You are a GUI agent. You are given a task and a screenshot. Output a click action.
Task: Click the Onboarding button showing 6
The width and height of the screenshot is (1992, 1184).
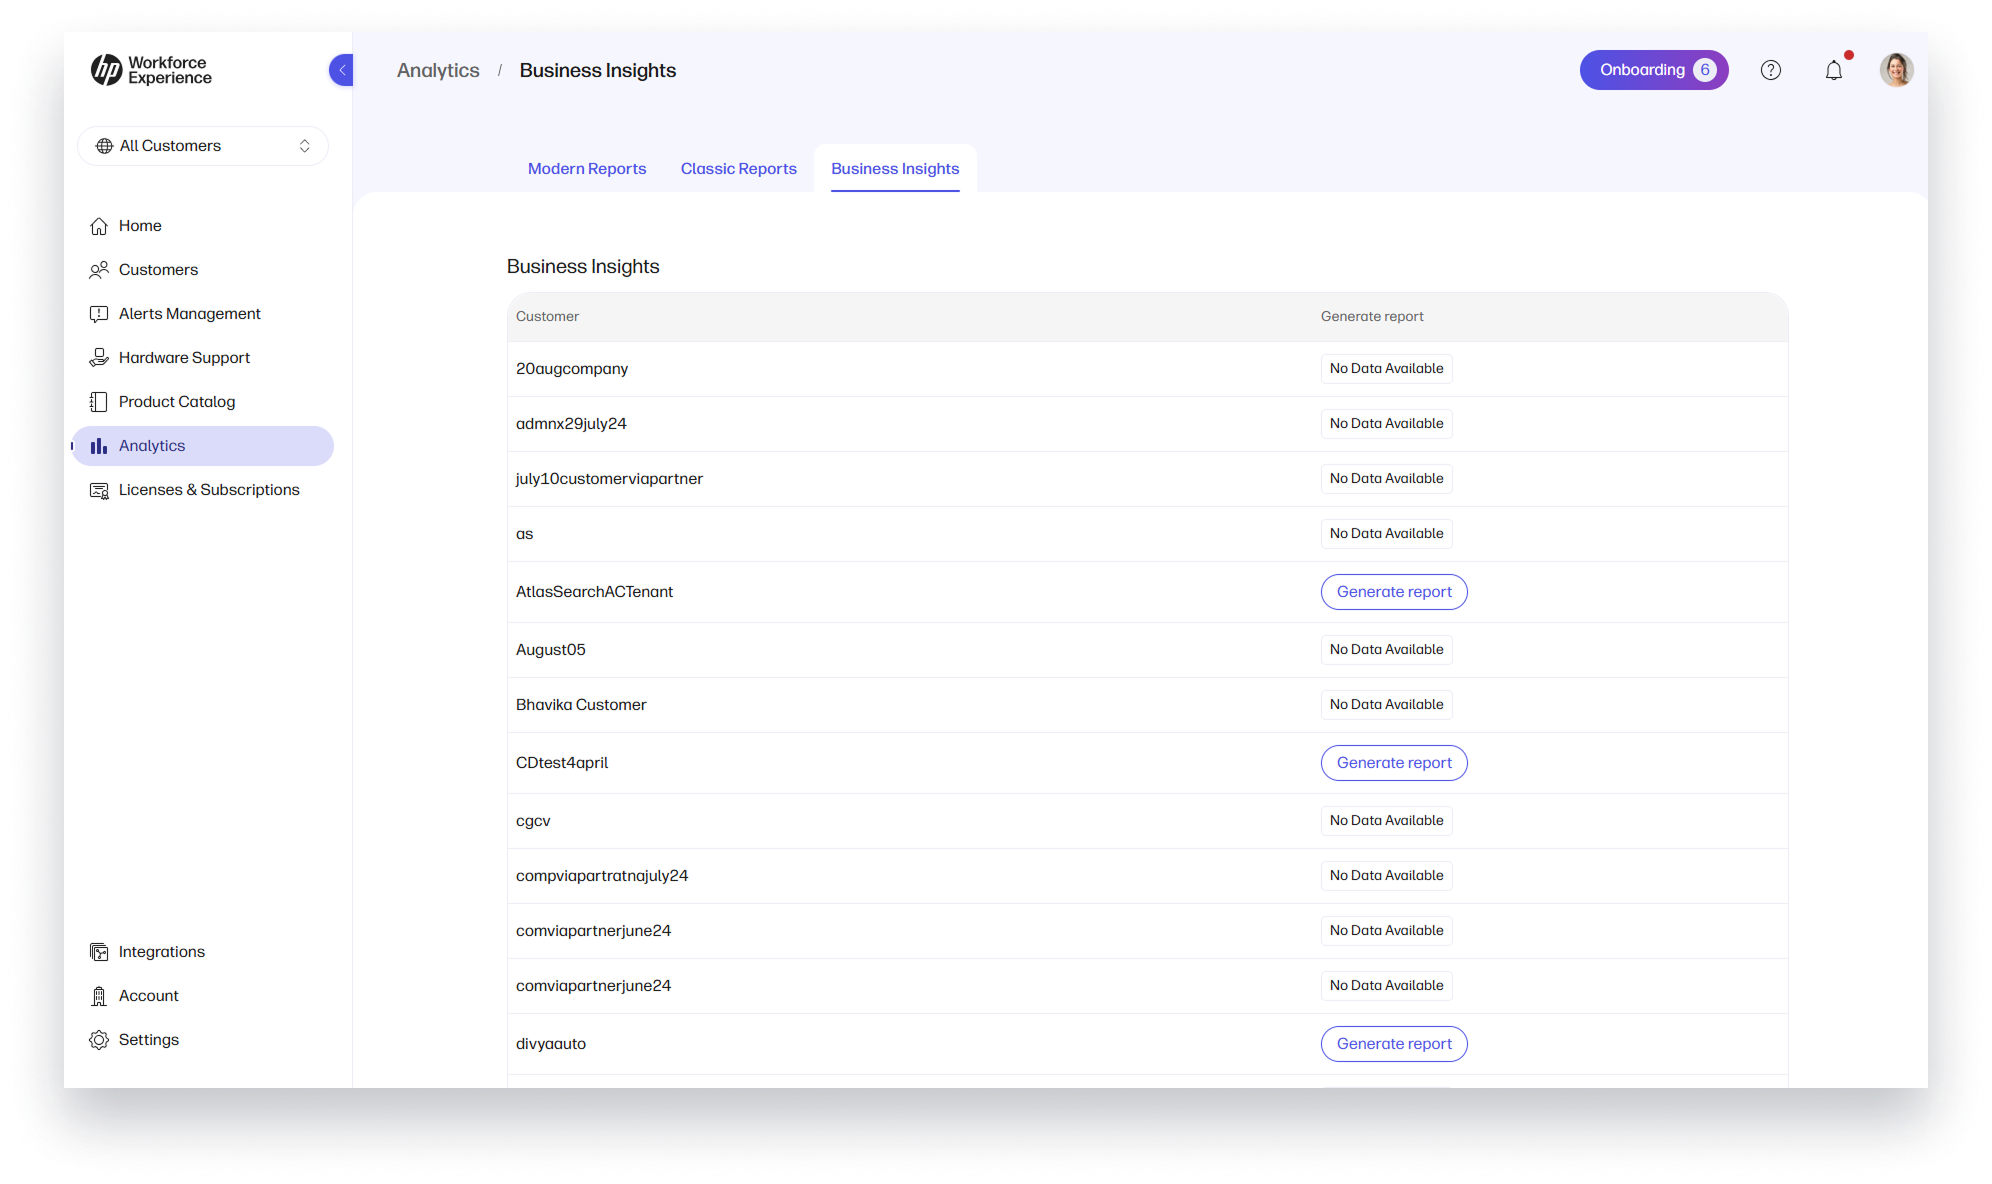pos(1653,70)
